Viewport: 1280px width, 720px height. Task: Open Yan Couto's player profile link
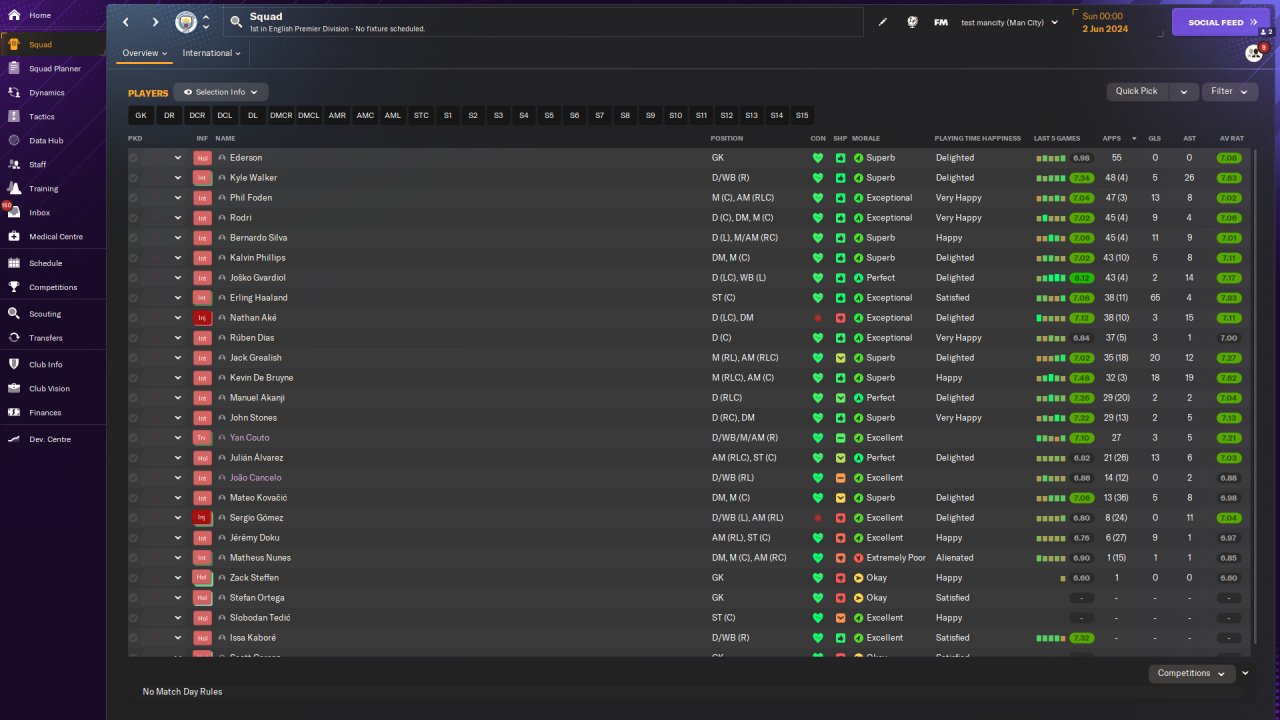249,438
